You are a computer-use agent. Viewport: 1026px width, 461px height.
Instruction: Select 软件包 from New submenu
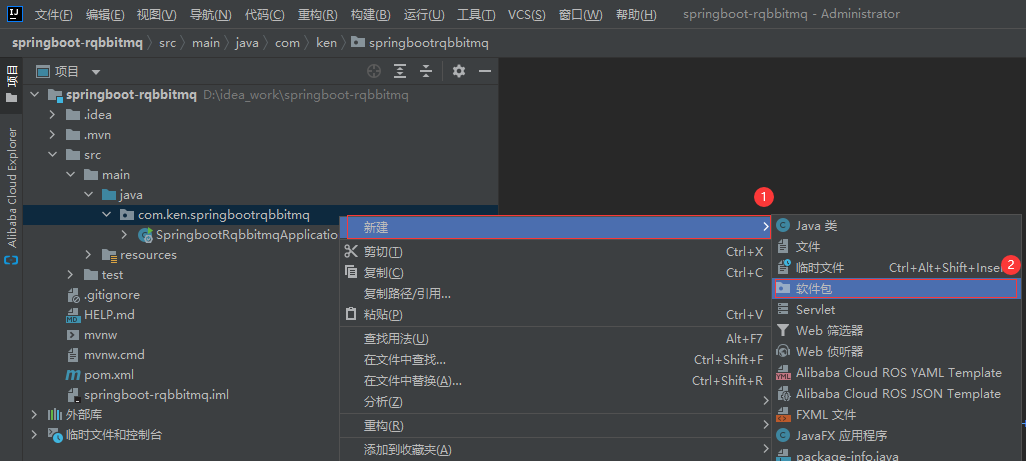point(896,288)
